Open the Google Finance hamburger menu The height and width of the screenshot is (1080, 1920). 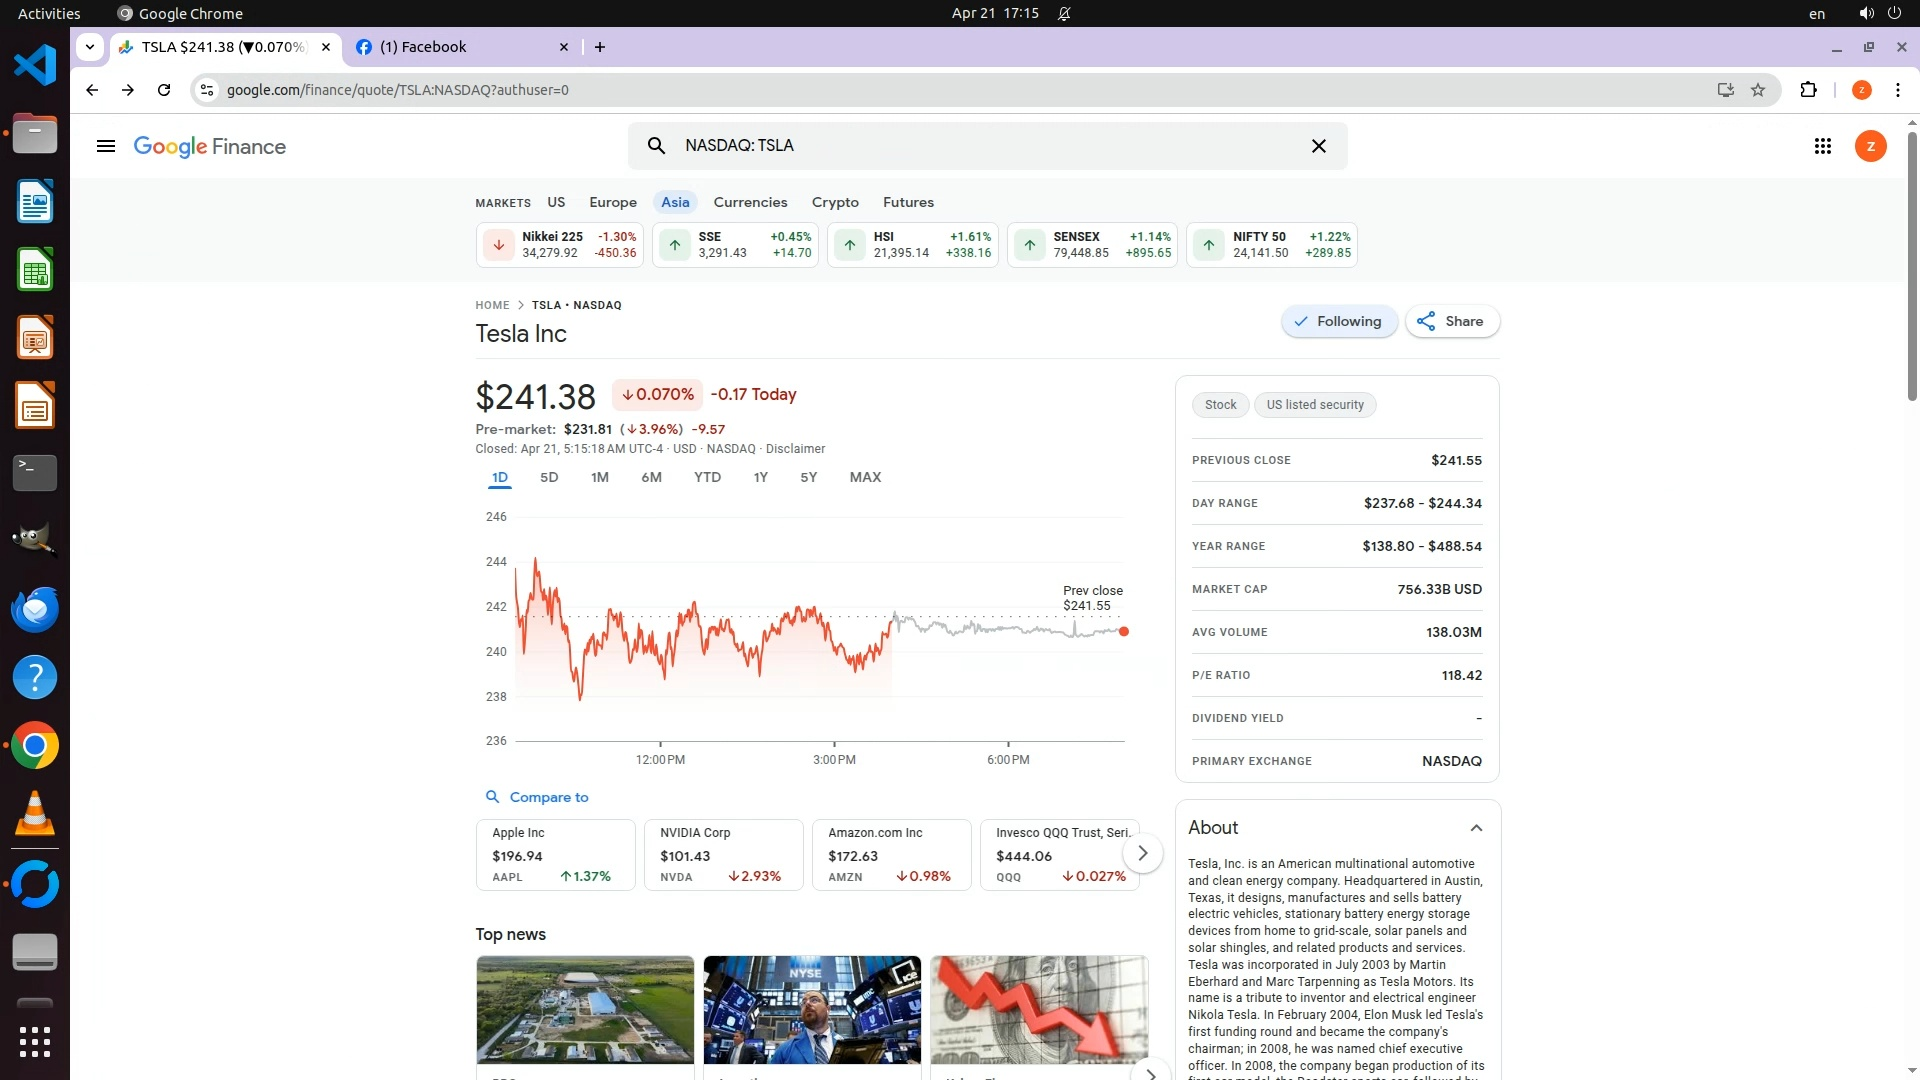(x=106, y=146)
